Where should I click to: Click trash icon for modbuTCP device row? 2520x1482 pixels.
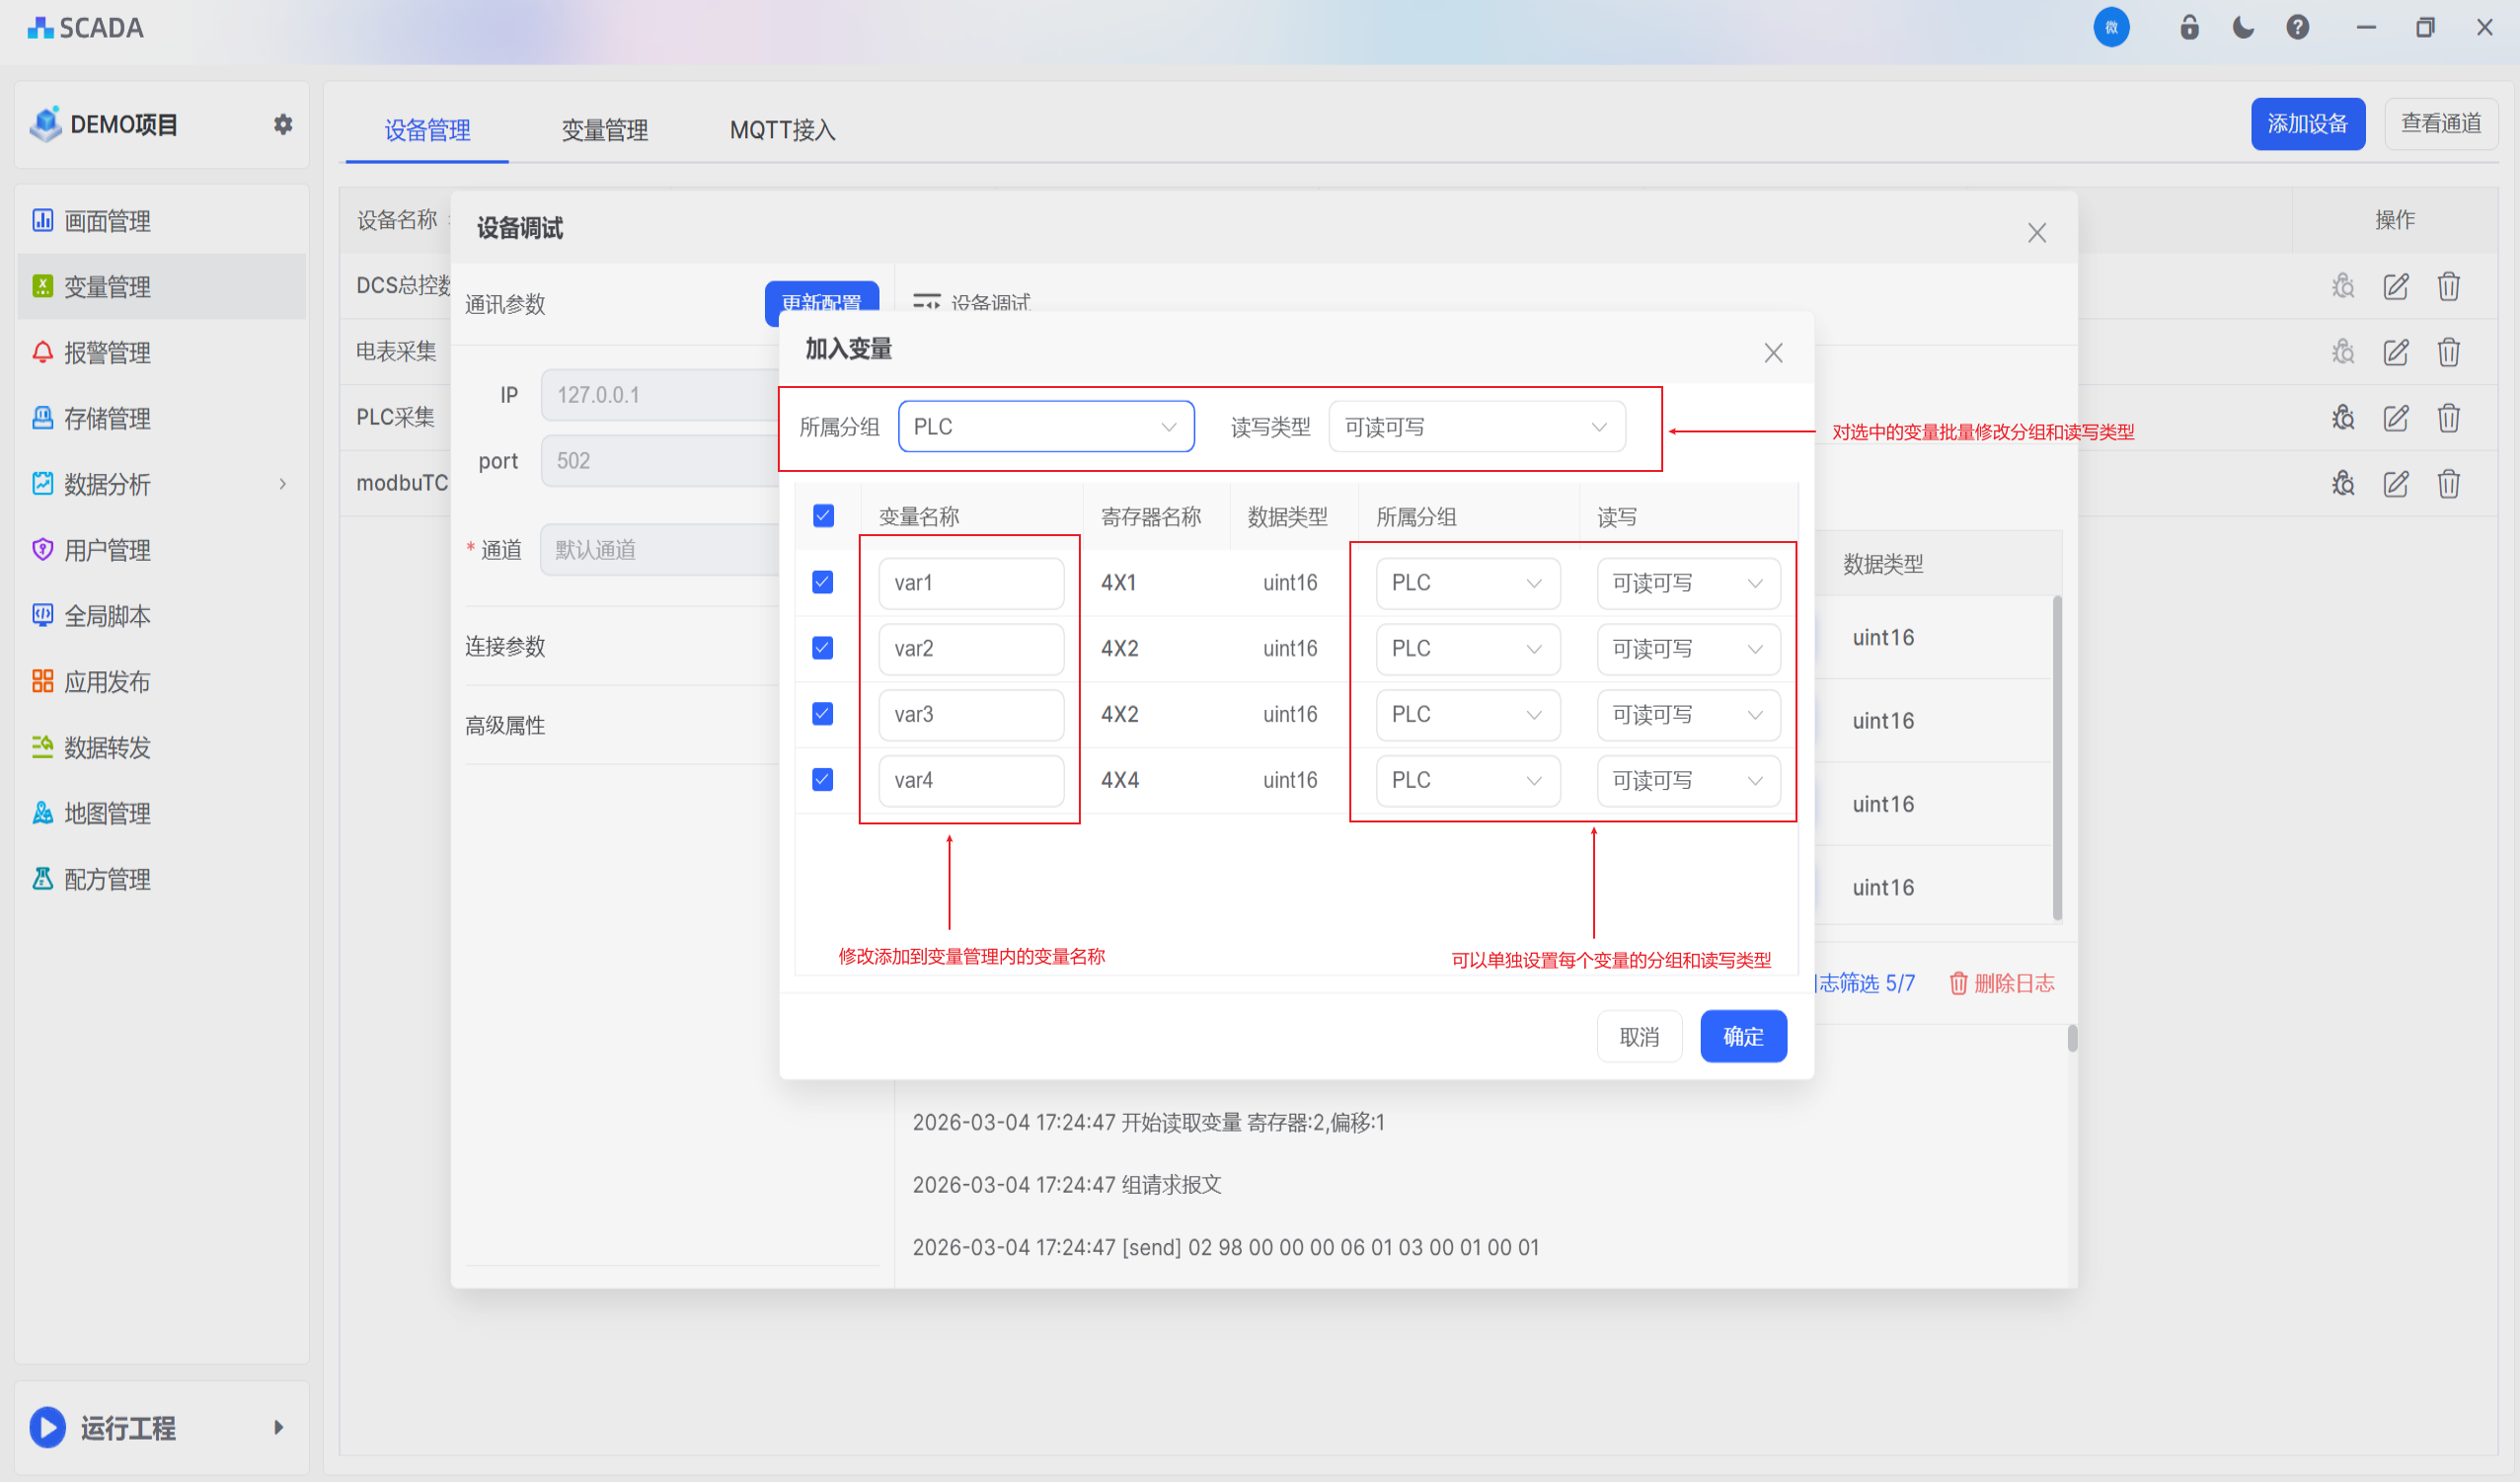coord(2448,484)
